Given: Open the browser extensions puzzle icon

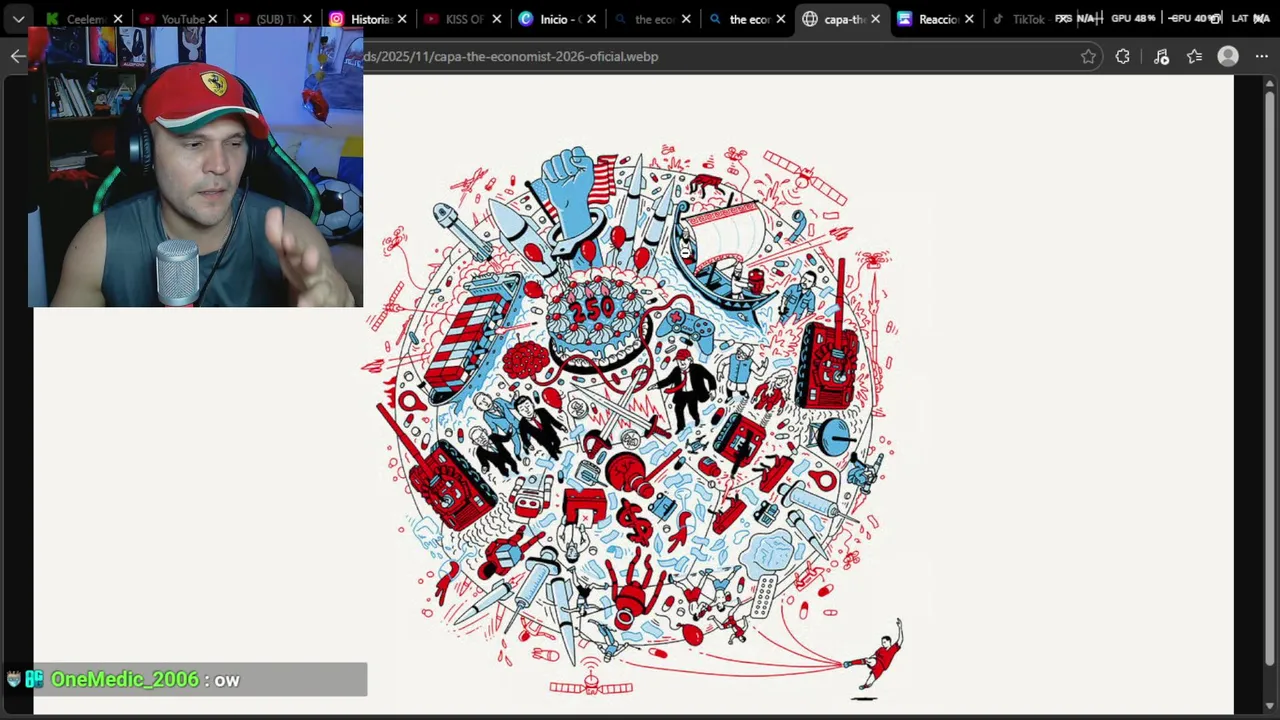Looking at the screenshot, I should [1123, 57].
